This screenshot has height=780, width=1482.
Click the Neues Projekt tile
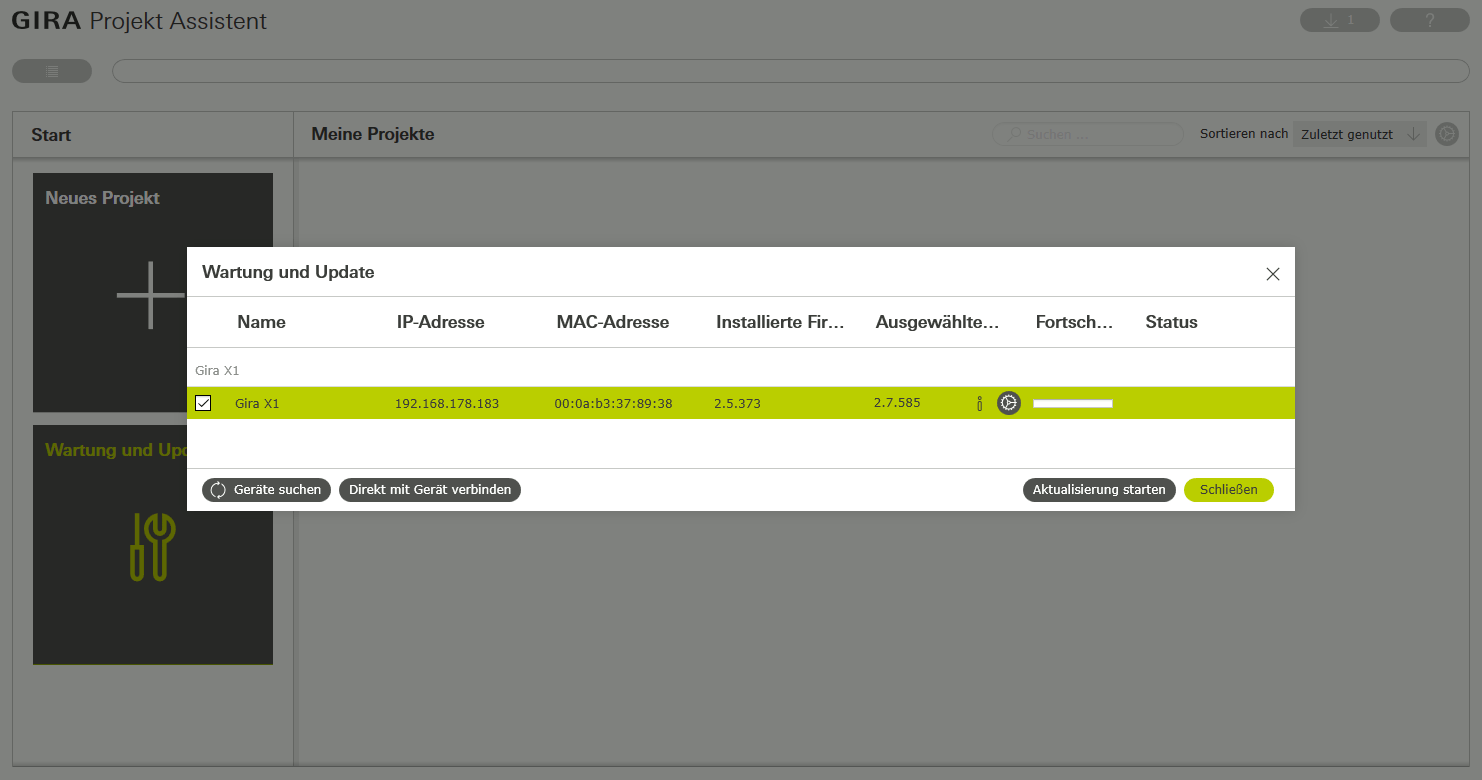(x=153, y=292)
